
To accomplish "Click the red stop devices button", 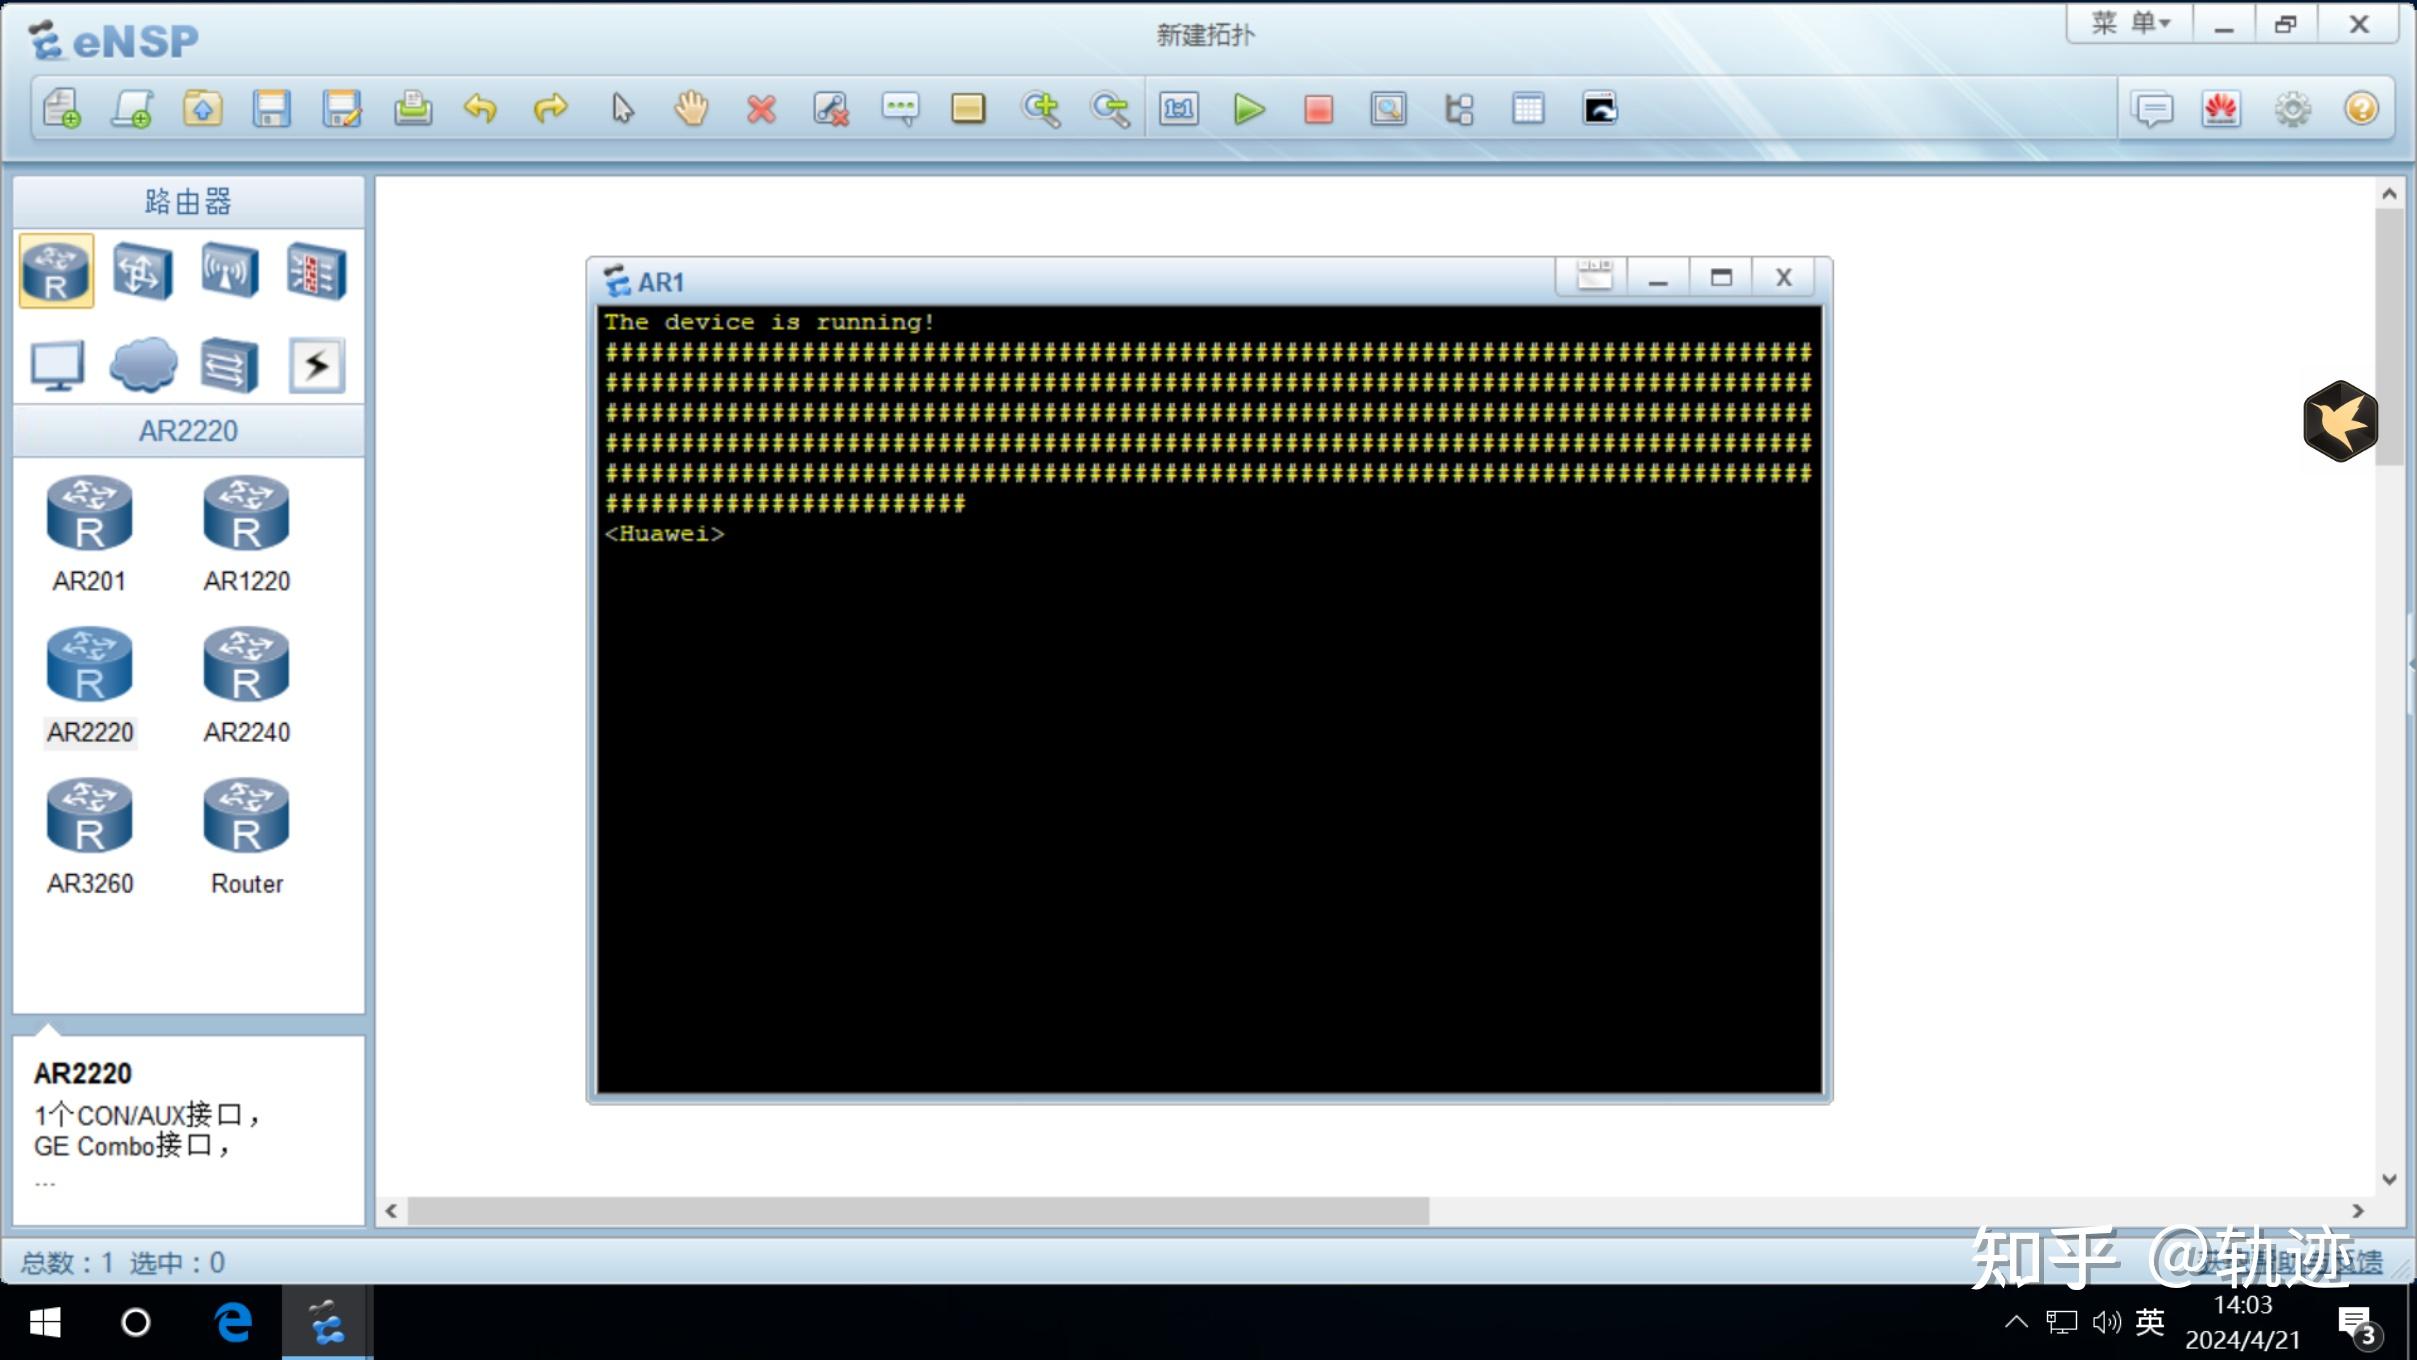I will (x=1318, y=109).
